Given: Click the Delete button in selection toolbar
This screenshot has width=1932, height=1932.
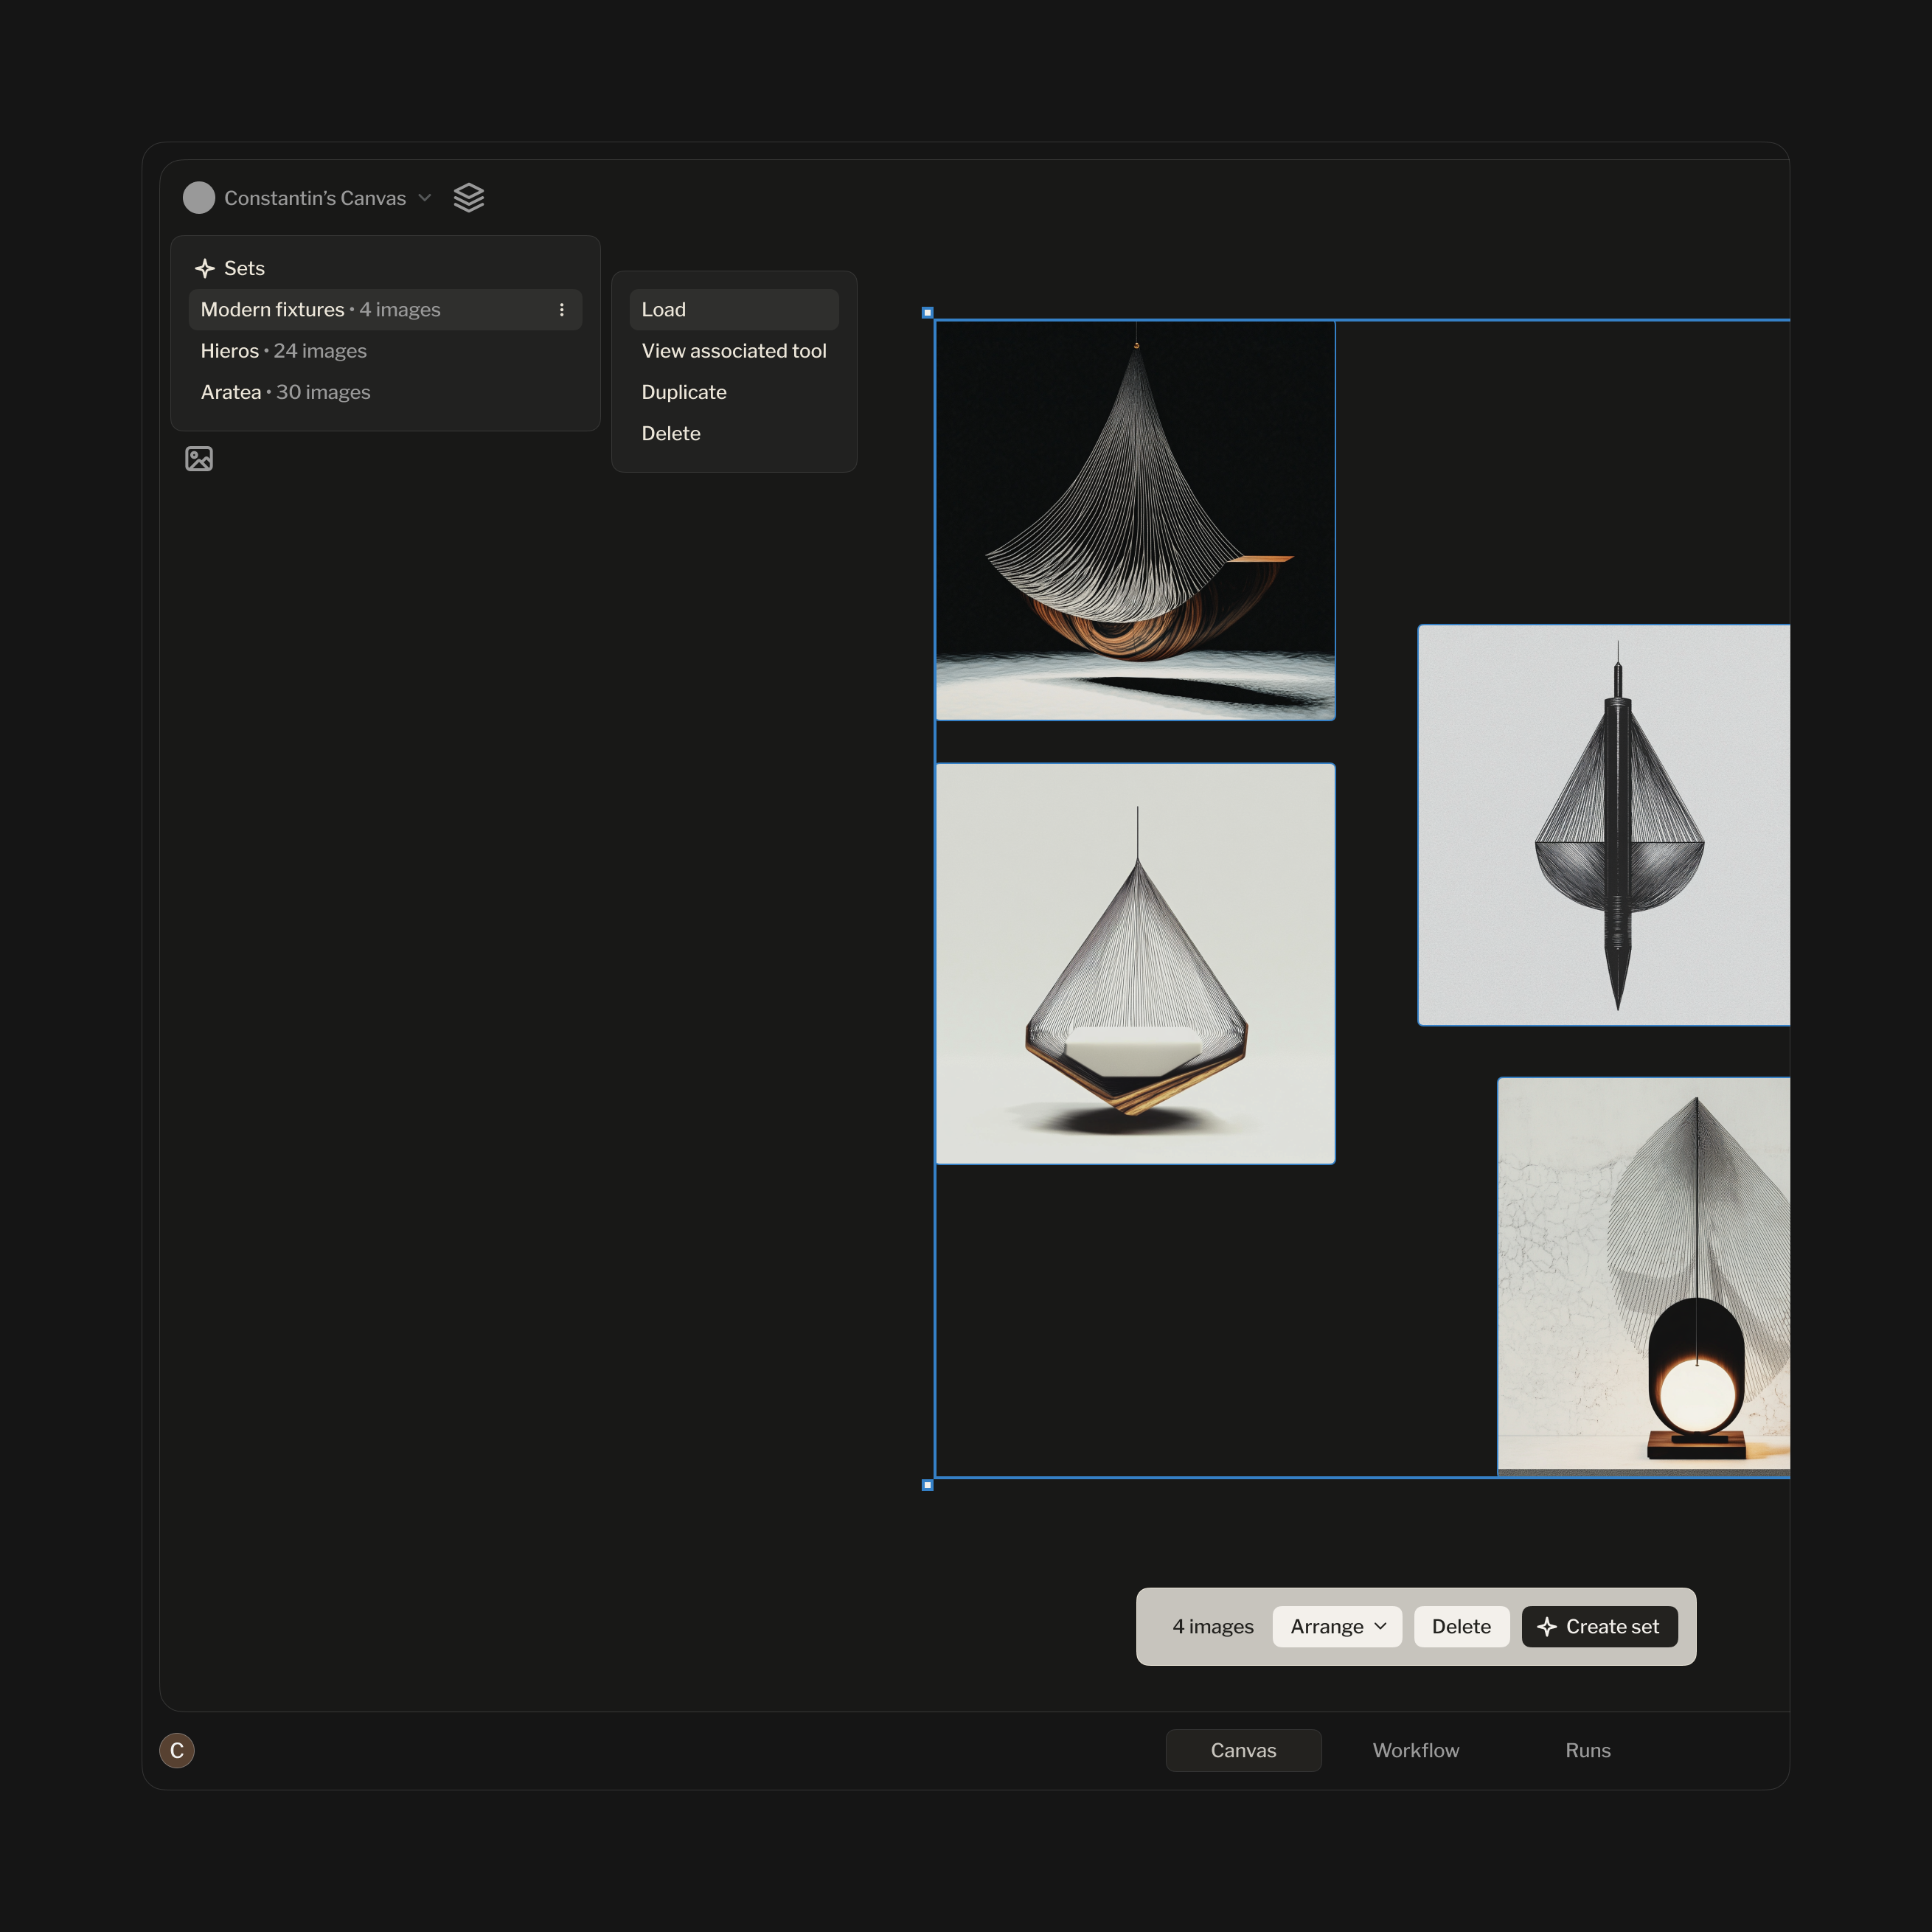Looking at the screenshot, I should 1461,1626.
